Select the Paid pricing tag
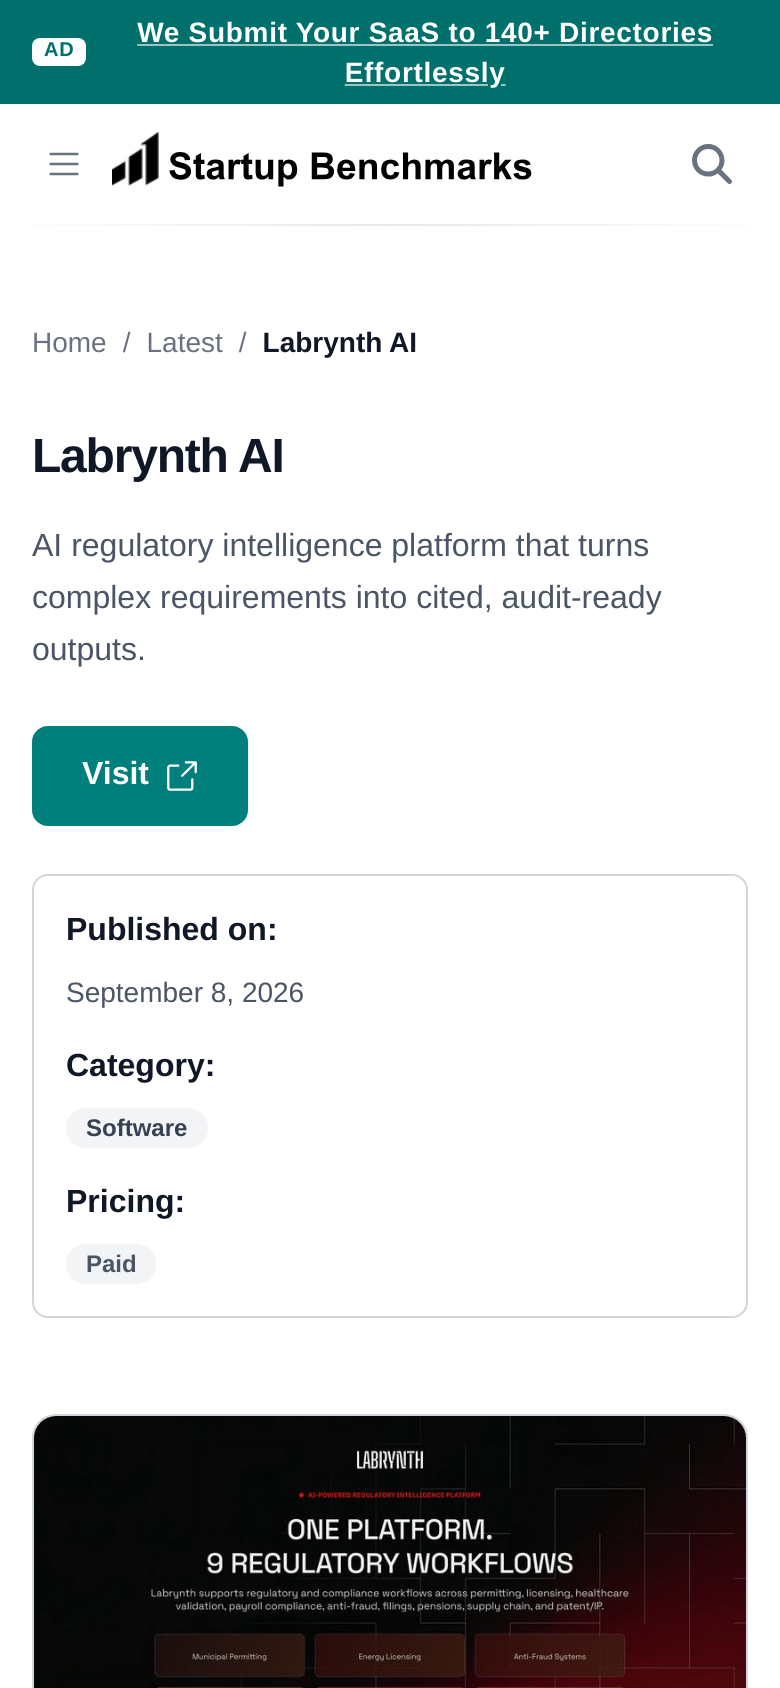780x1688 pixels. click(x=111, y=1264)
